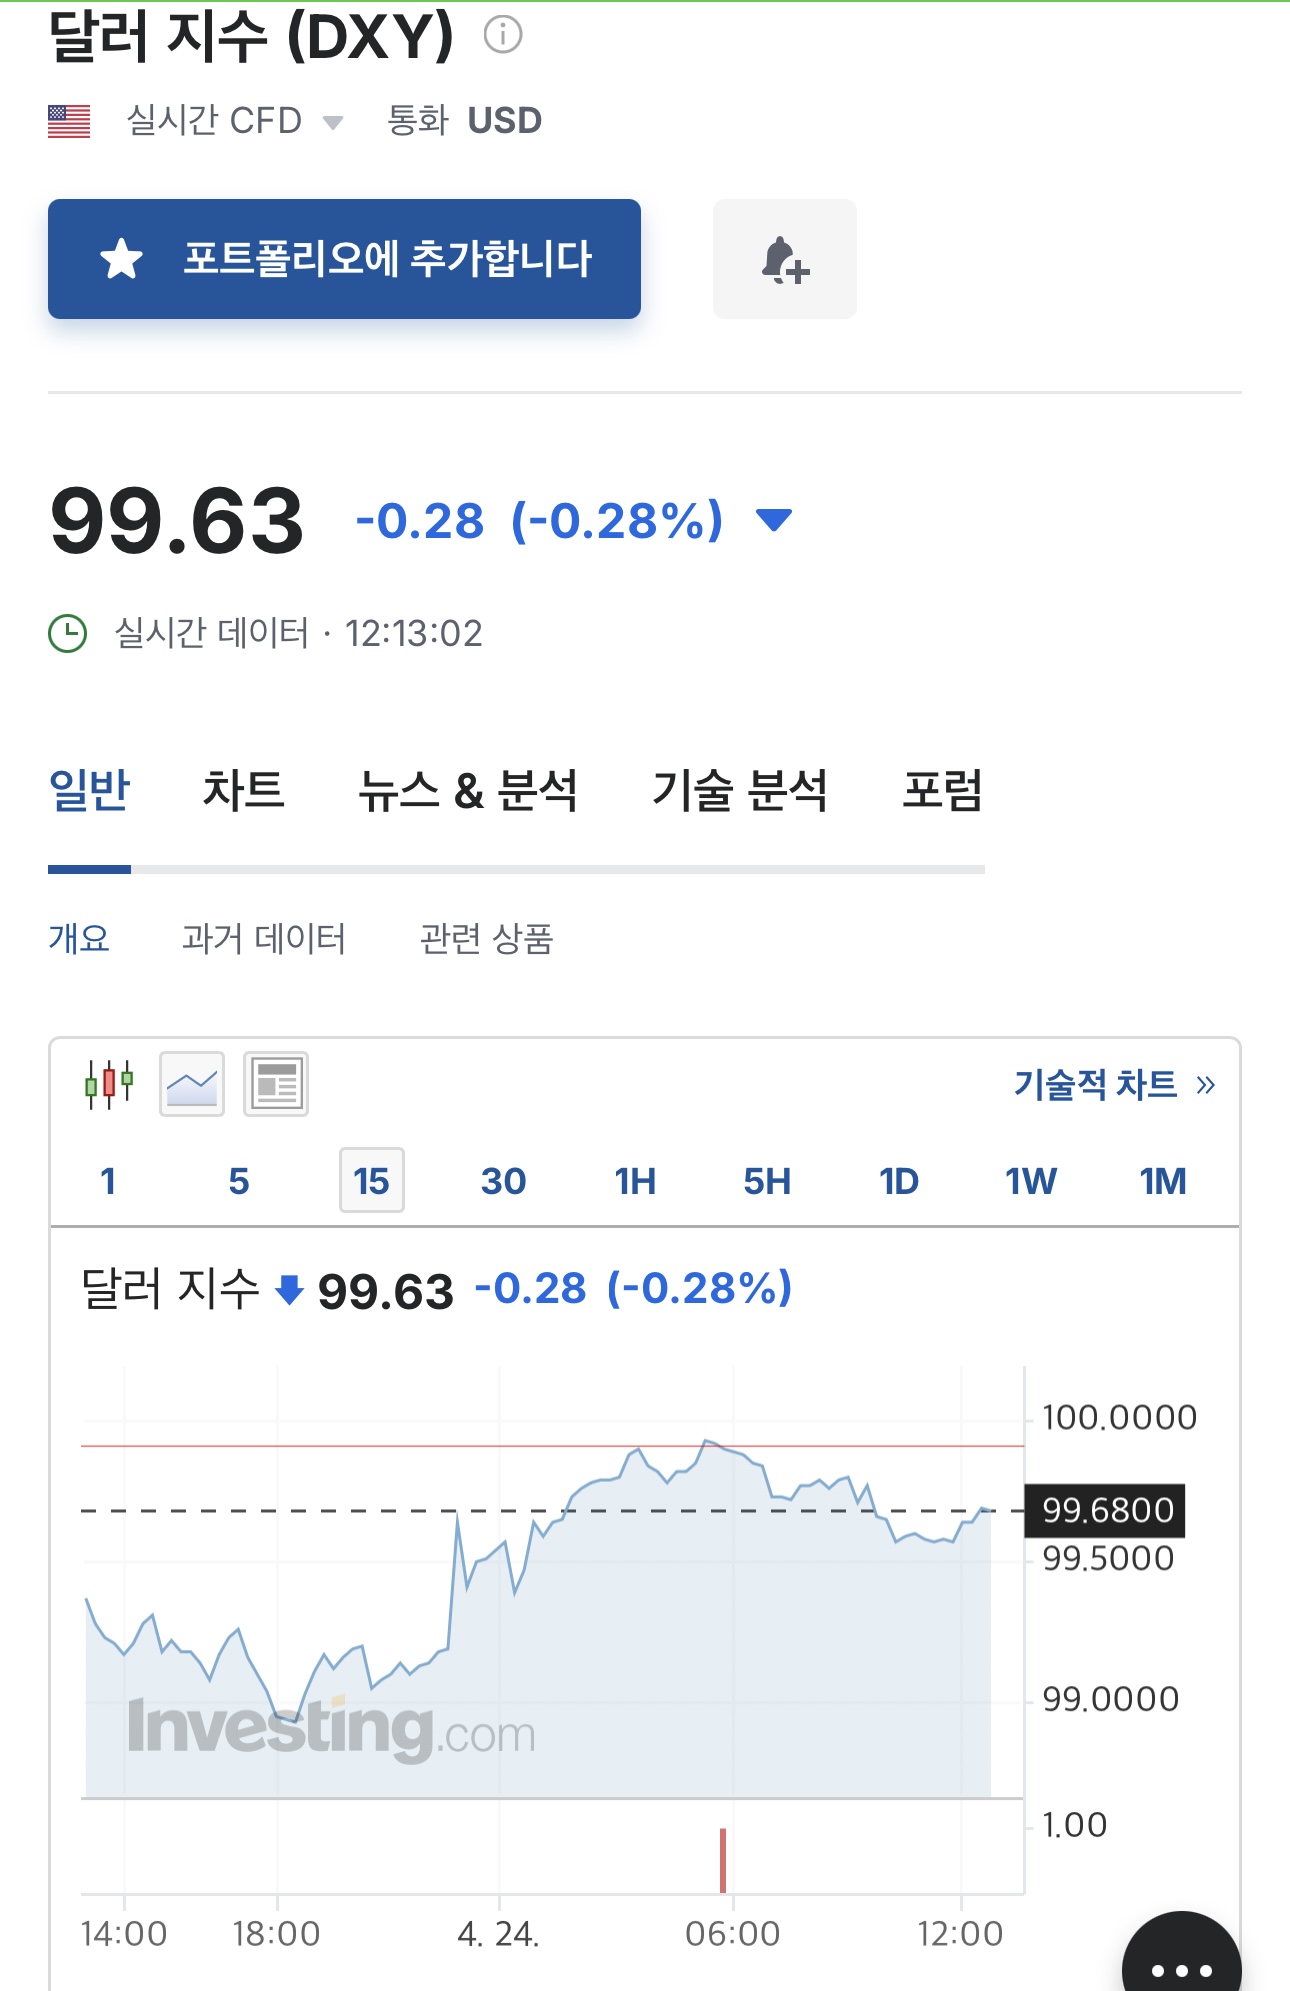Screen dimensions: 1290x1991
Task: Switch chart interval to 1H
Action: tap(635, 1181)
